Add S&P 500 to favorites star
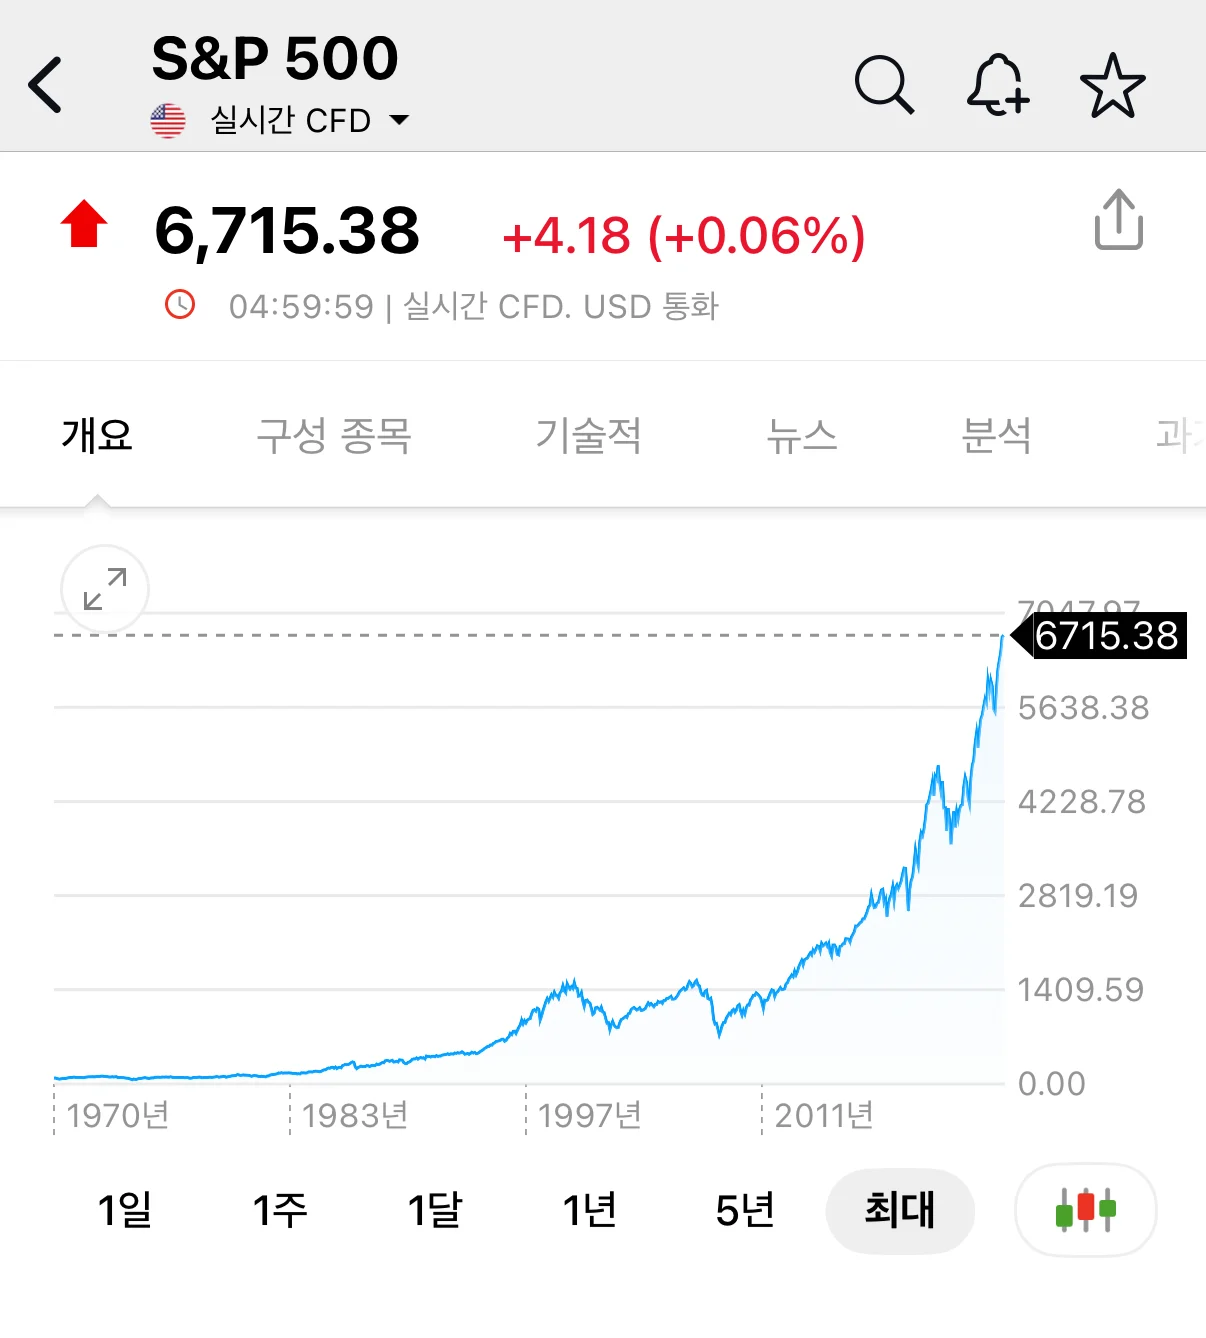This screenshot has height=1338, width=1206. coord(1112,85)
